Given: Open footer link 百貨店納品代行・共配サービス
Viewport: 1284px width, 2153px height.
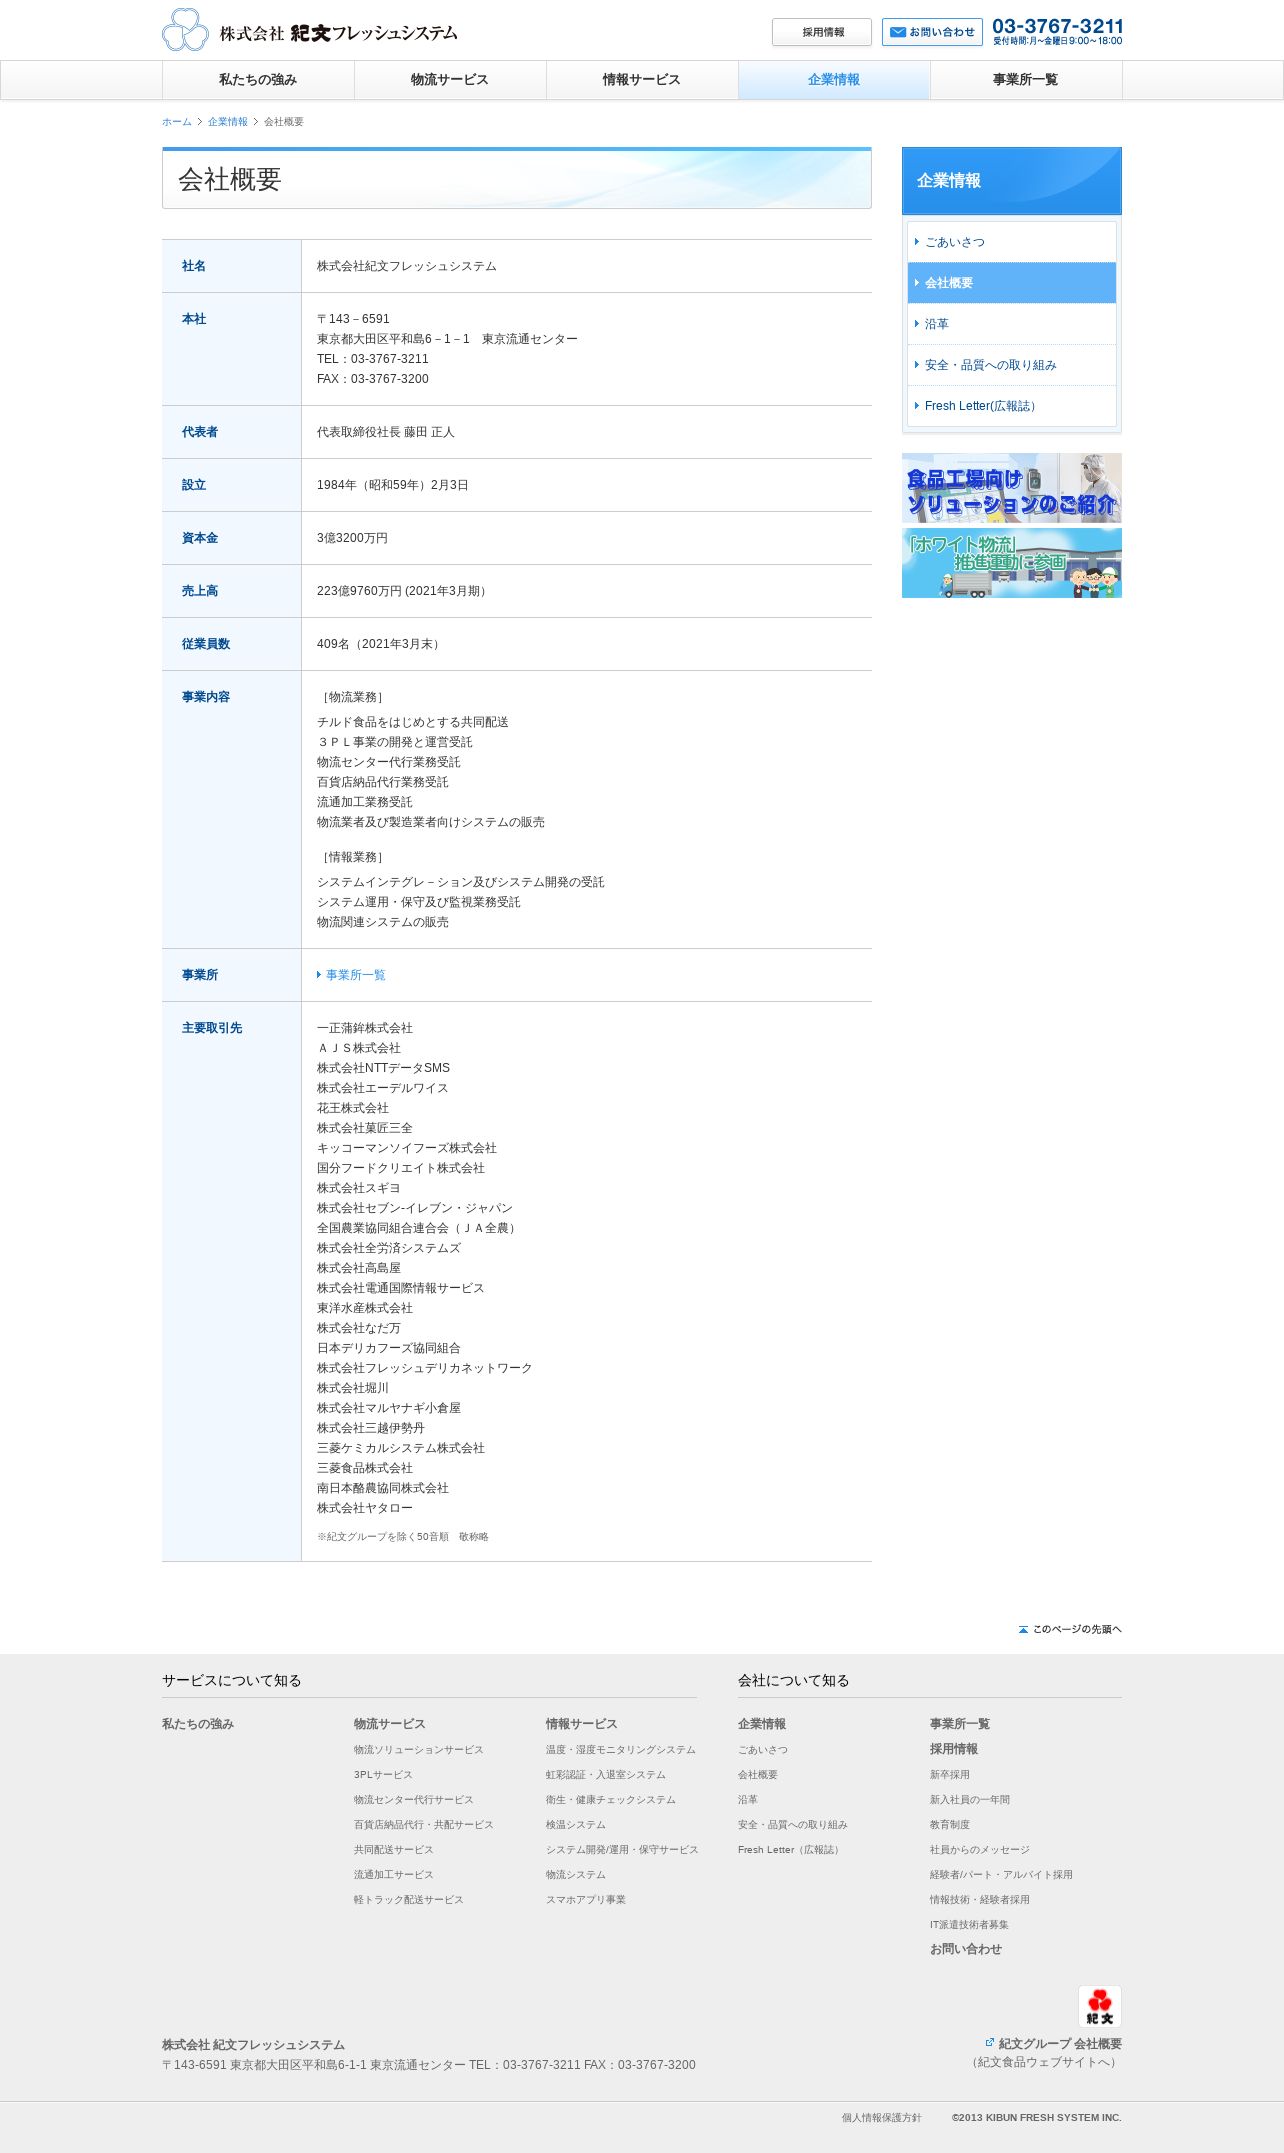Looking at the screenshot, I should pyautogui.click(x=423, y=1825).
